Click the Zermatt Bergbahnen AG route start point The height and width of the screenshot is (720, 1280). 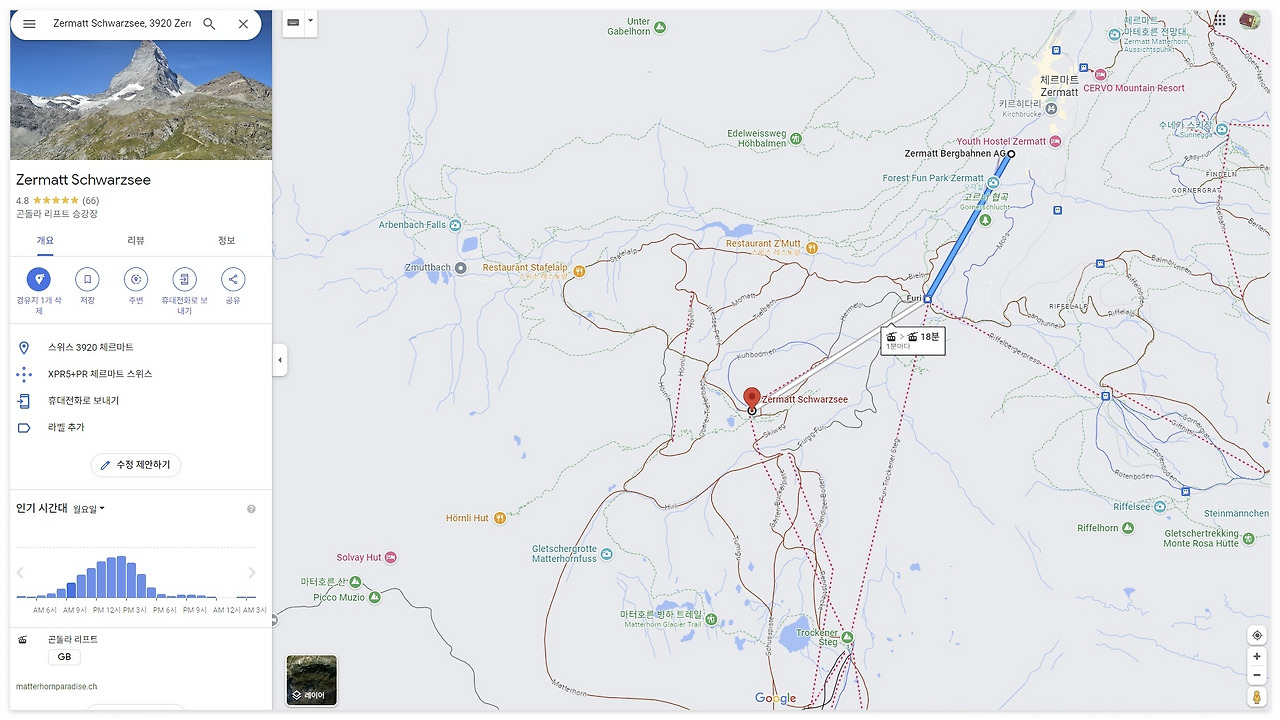point(1011,154)
